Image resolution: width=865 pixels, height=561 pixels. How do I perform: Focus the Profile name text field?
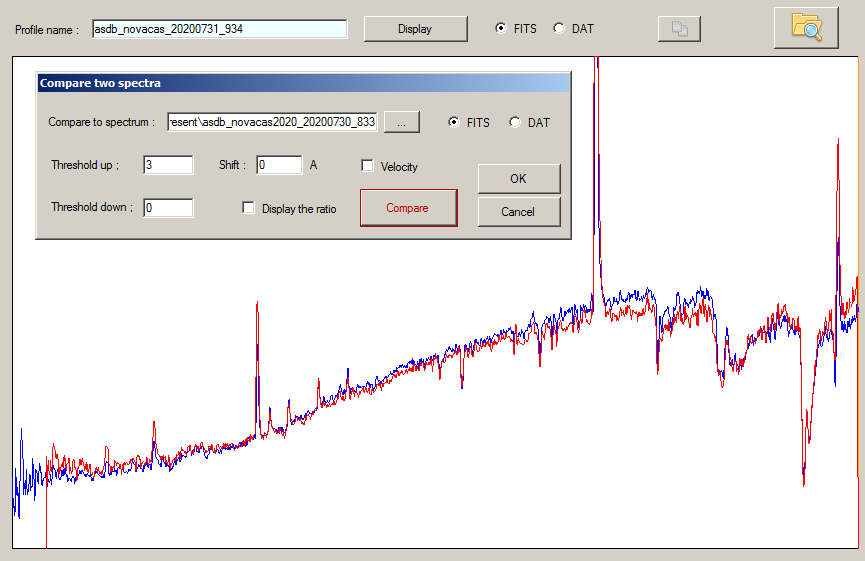pos(219,29)
